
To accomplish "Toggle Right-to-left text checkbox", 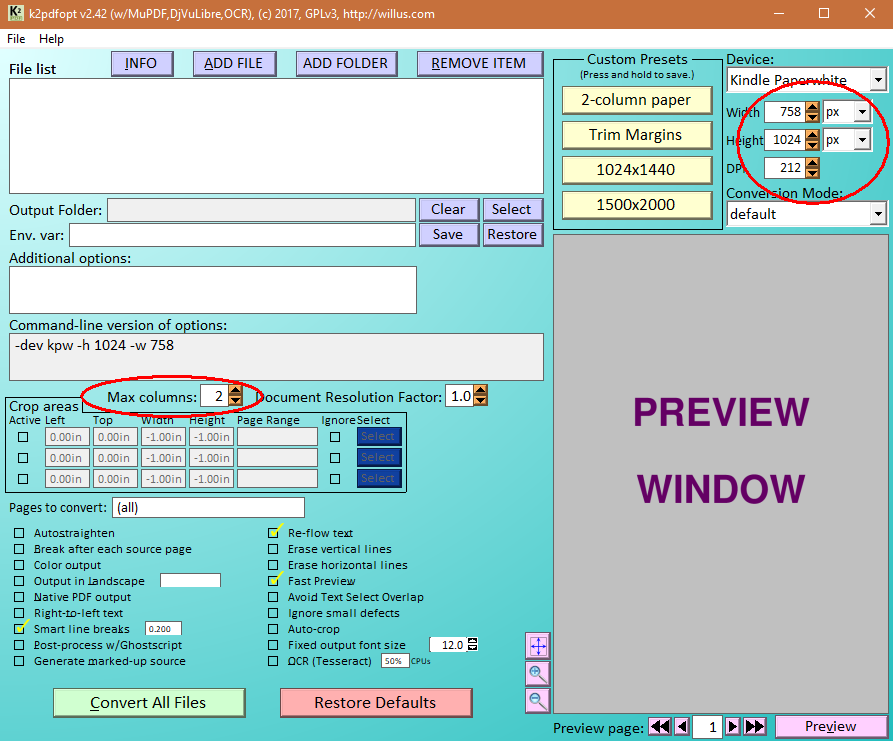I will click(x=19, y=613).
